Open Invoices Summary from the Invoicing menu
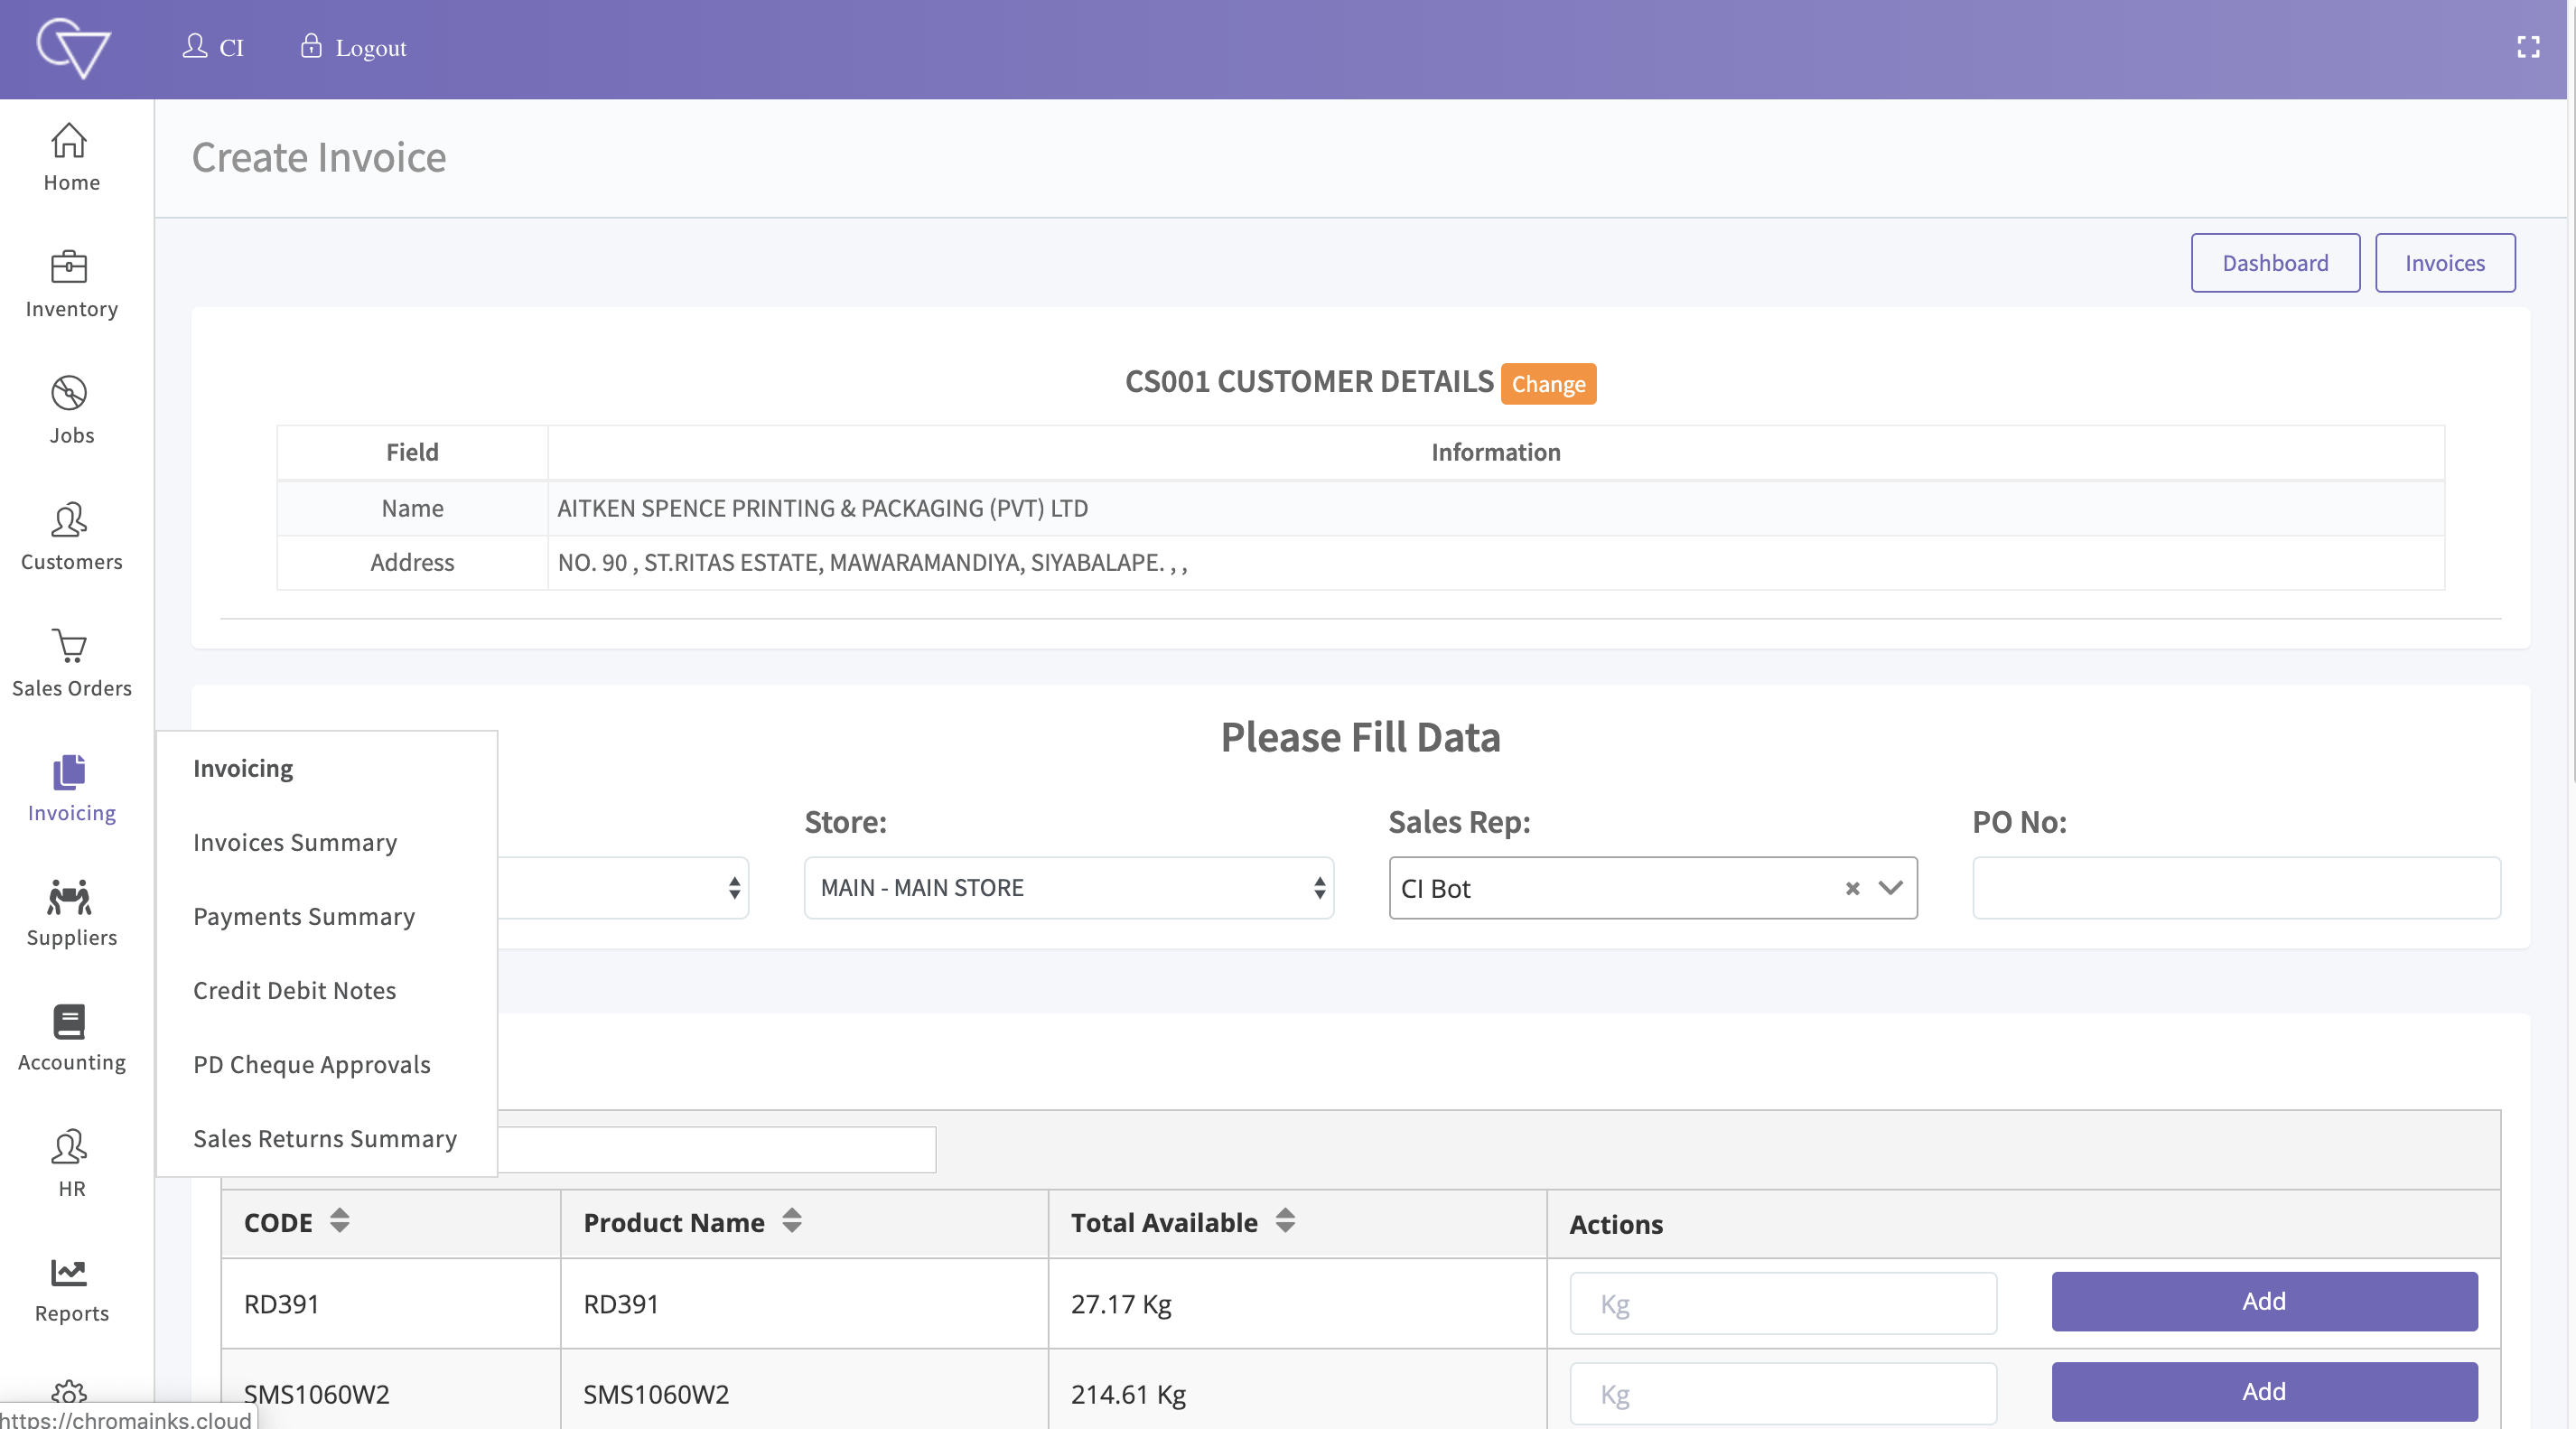This screenshot has width=2576, height=1429. click(x=295, y=842)
